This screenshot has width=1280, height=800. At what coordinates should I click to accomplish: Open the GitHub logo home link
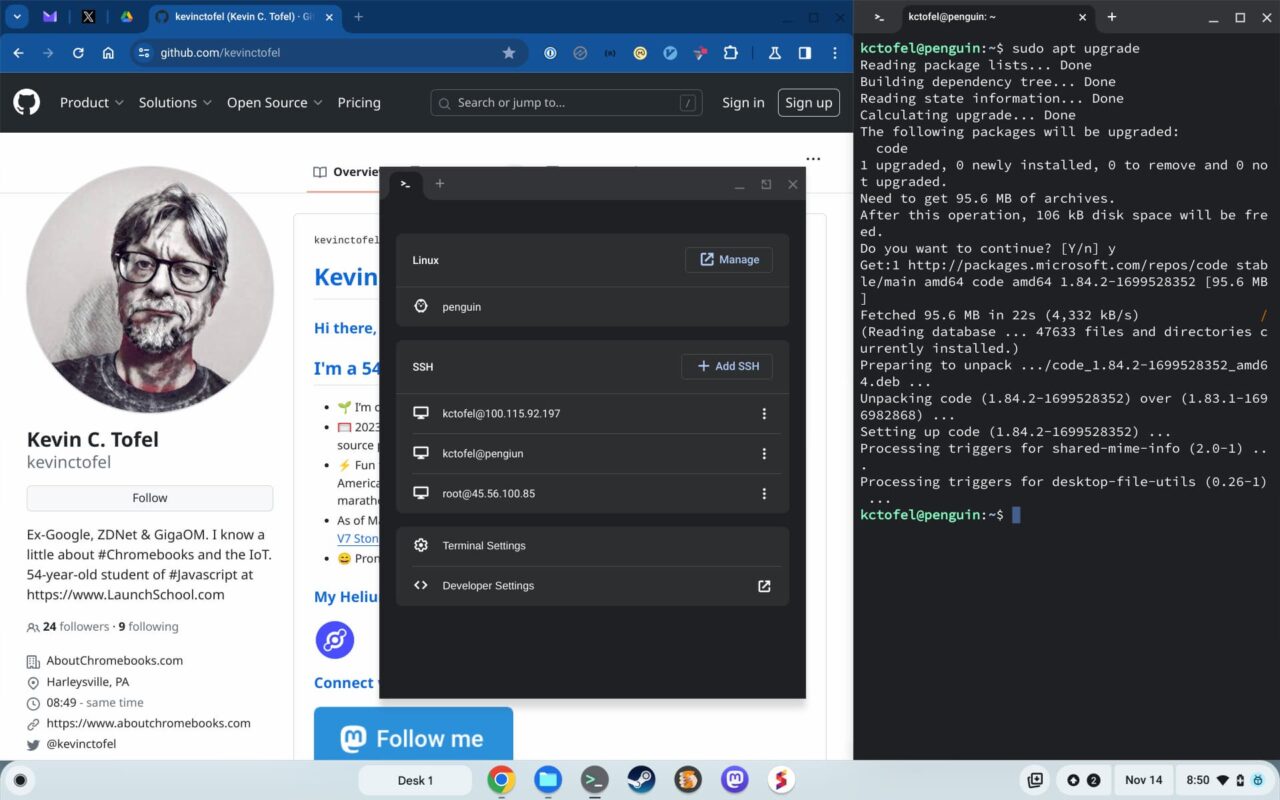tap(26, 102)
